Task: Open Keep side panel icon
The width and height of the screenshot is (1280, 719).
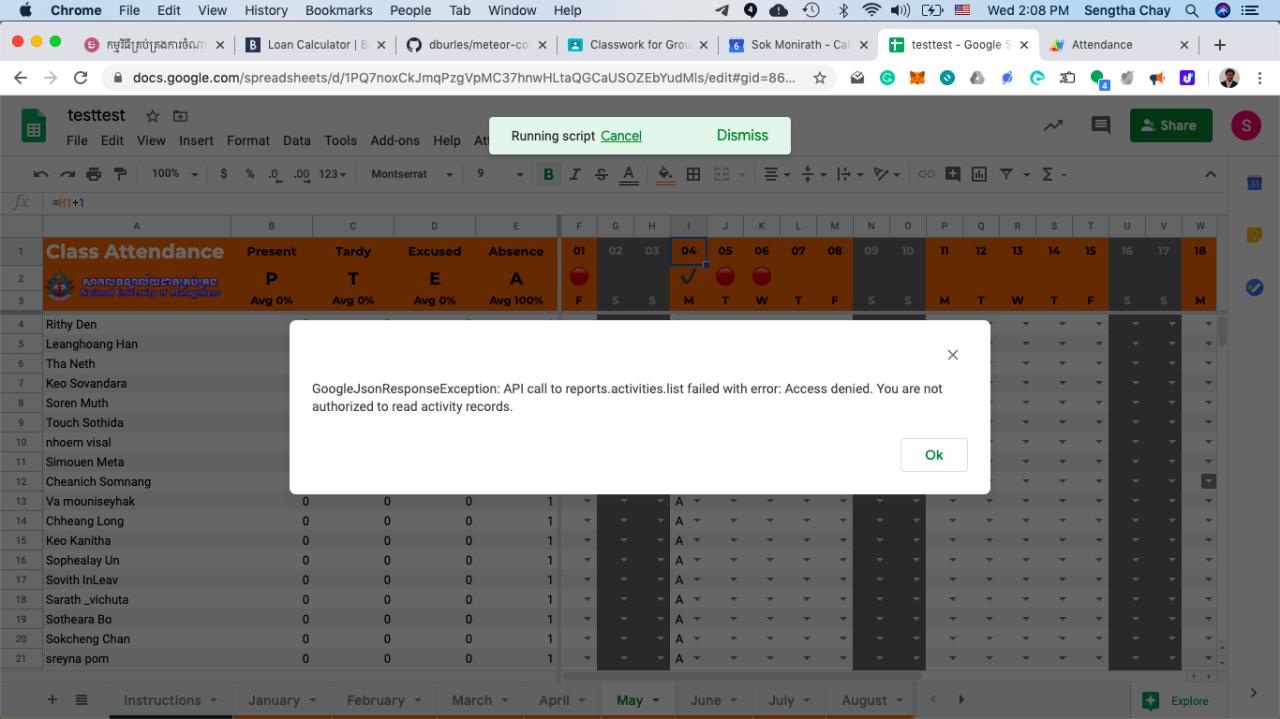Action: point(1255,235)
